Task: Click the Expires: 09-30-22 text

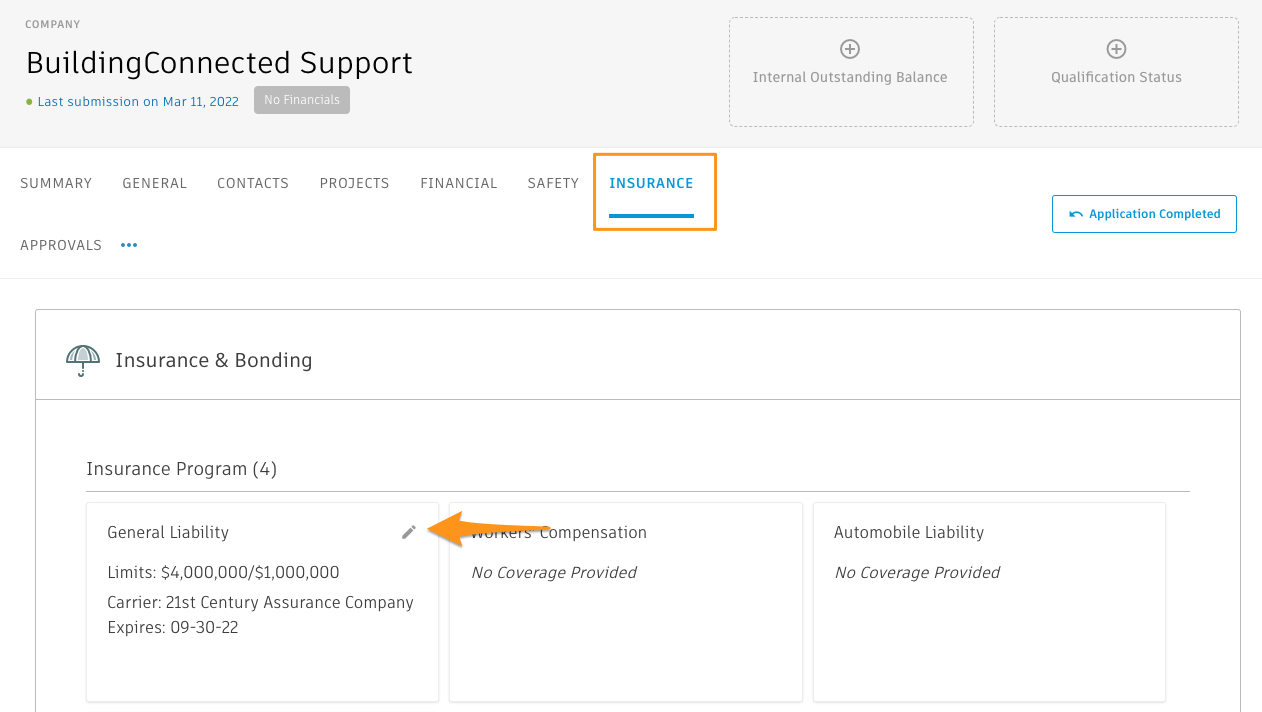Action: [173, 628]
